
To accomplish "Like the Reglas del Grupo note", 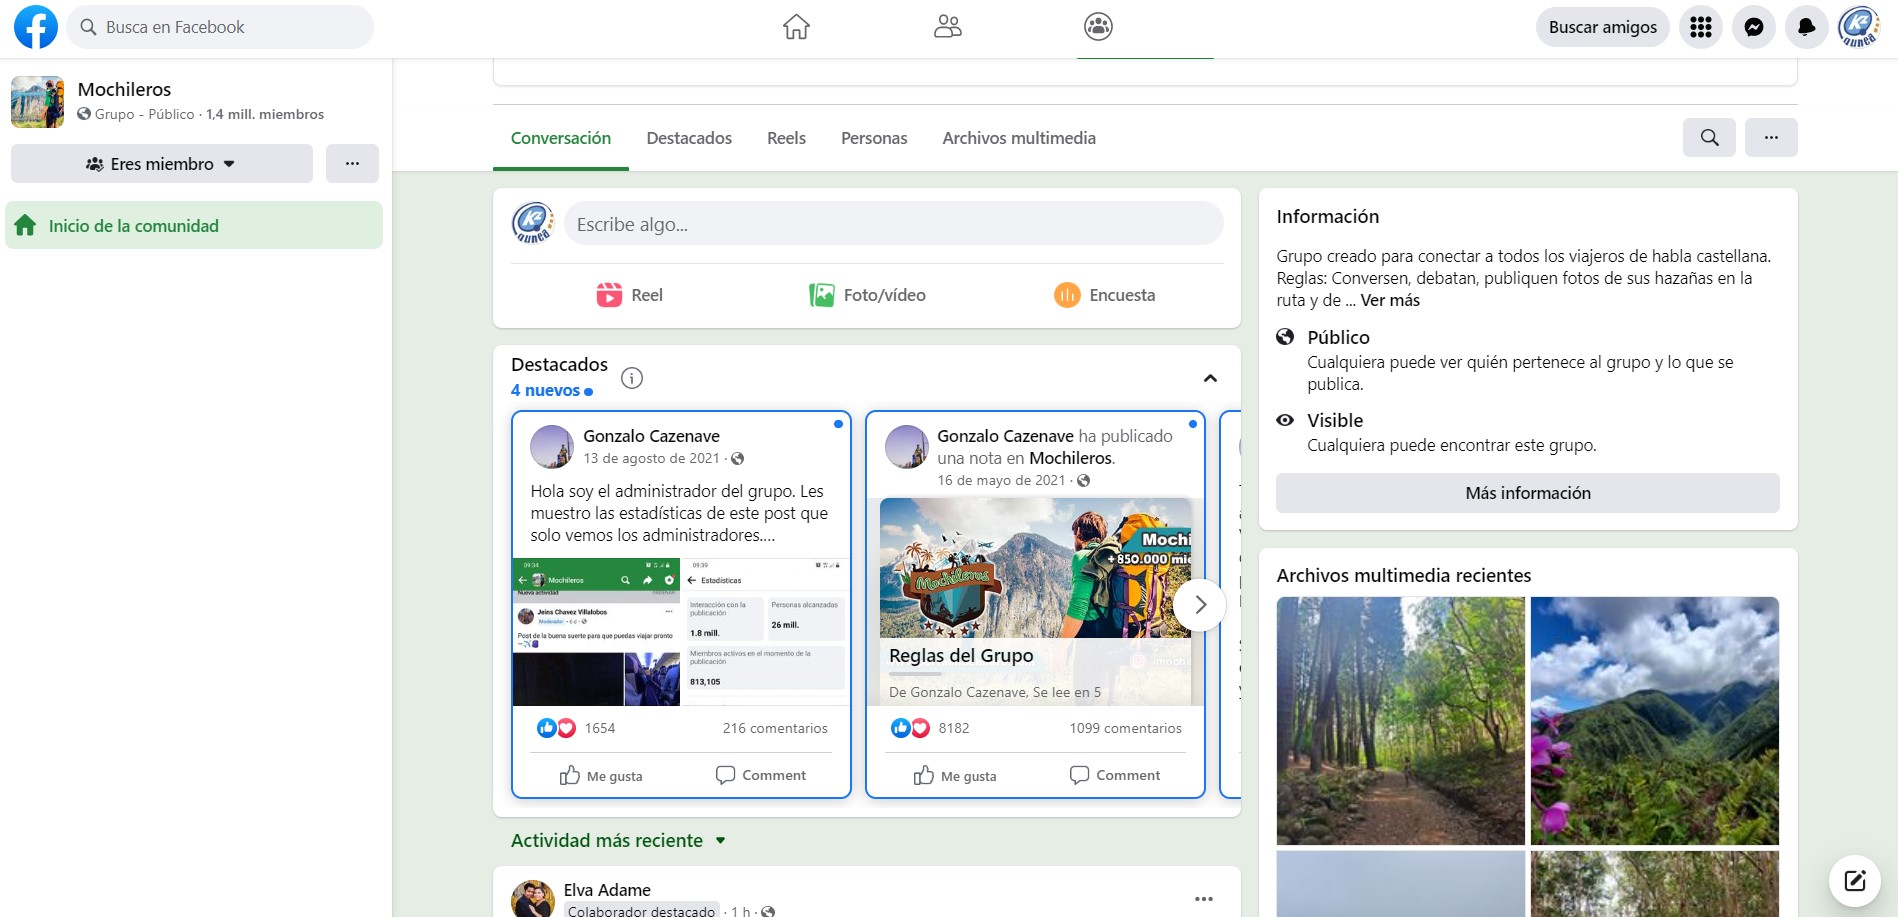I will pyautogui.click(x=955, y=776).
